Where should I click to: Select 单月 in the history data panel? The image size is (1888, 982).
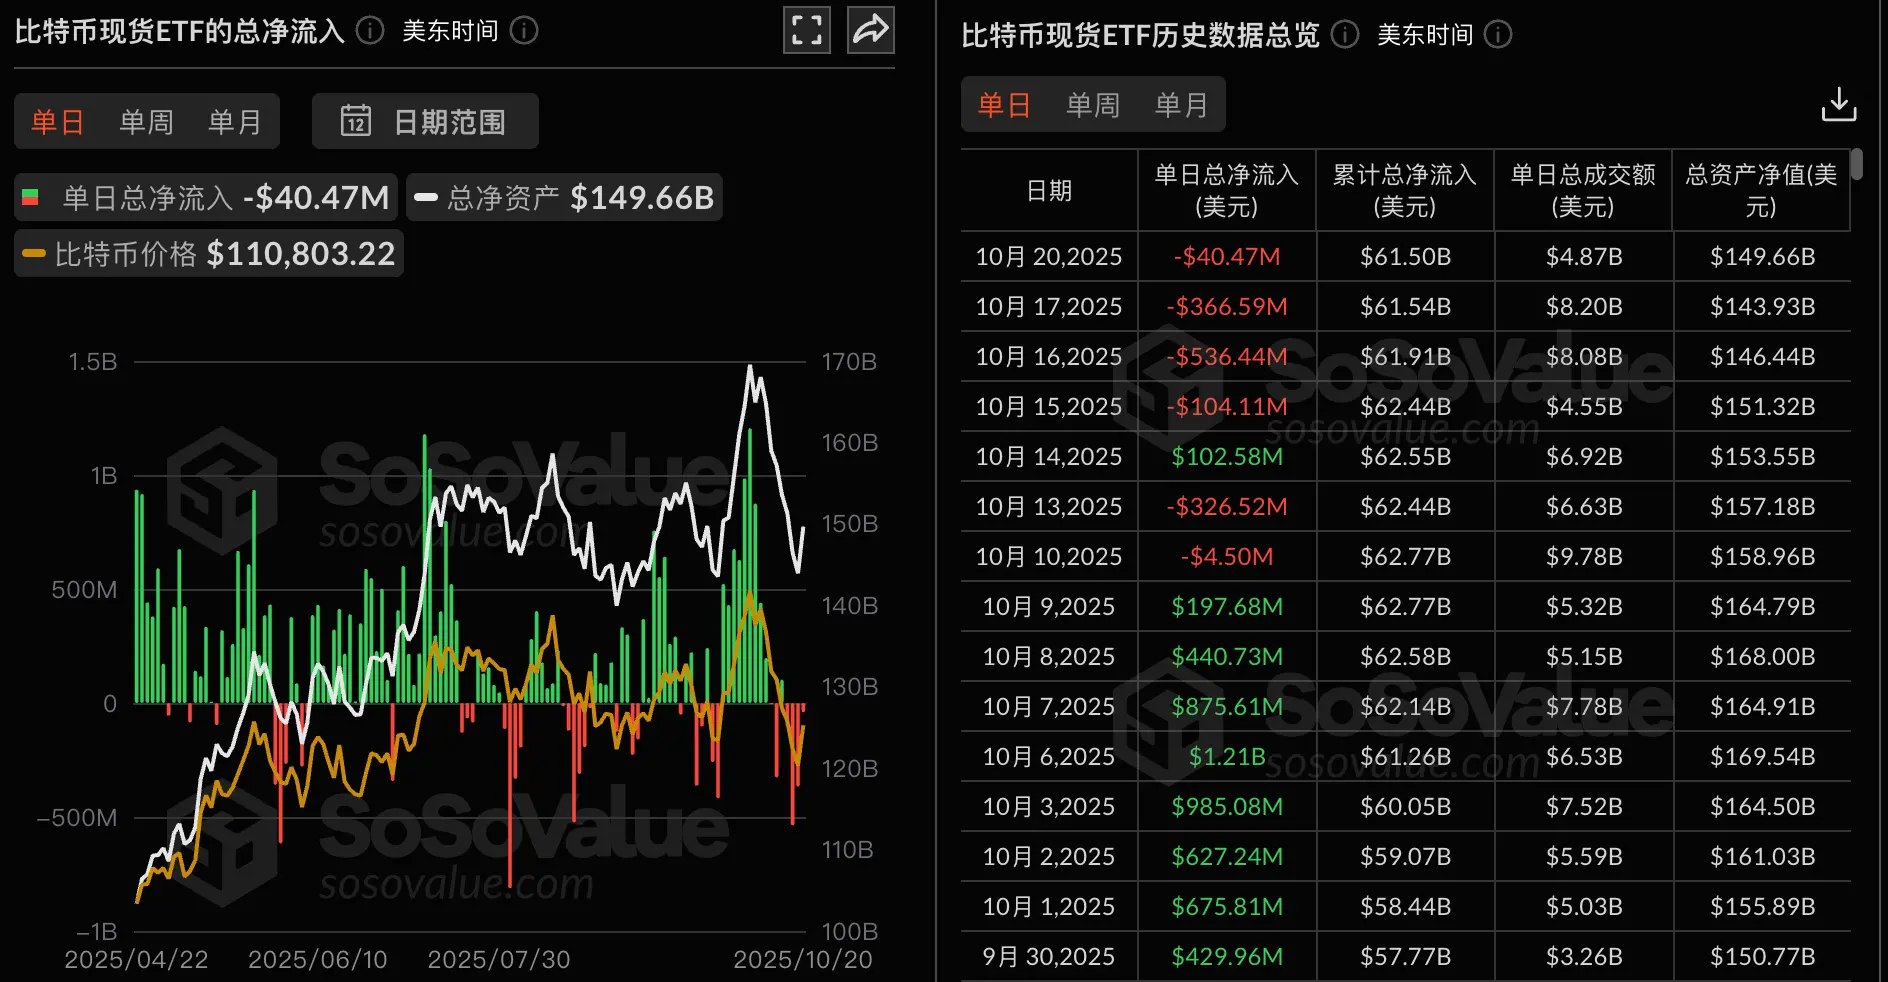pos(1181,104)
